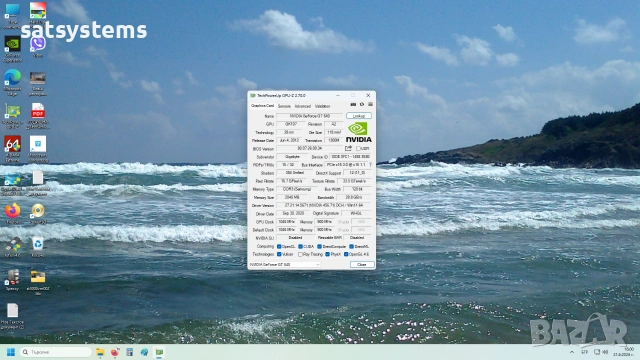This screenshot has height=360, width=640.
Task: Click the GPU-Z taskbar icon
Action: click(159, 352)
